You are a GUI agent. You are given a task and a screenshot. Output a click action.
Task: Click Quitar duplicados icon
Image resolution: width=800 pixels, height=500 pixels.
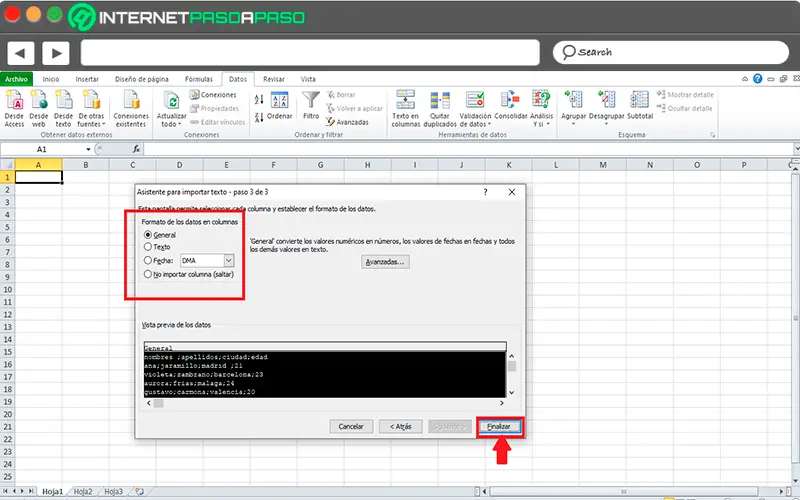point(440,108)
